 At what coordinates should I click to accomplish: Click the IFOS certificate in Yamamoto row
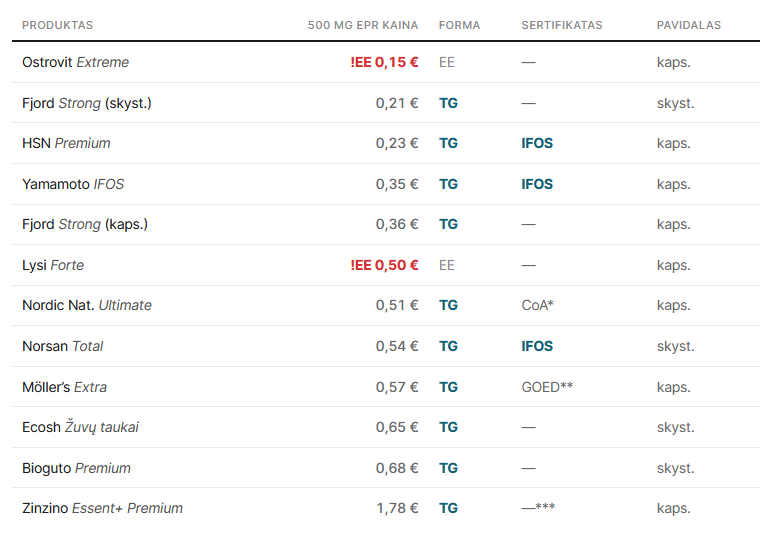[537, 184]
